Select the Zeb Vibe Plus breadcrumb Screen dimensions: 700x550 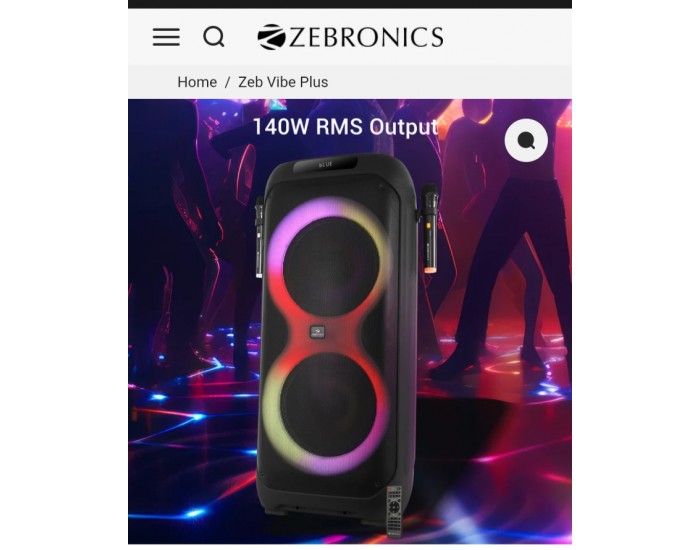click(283, 82)
